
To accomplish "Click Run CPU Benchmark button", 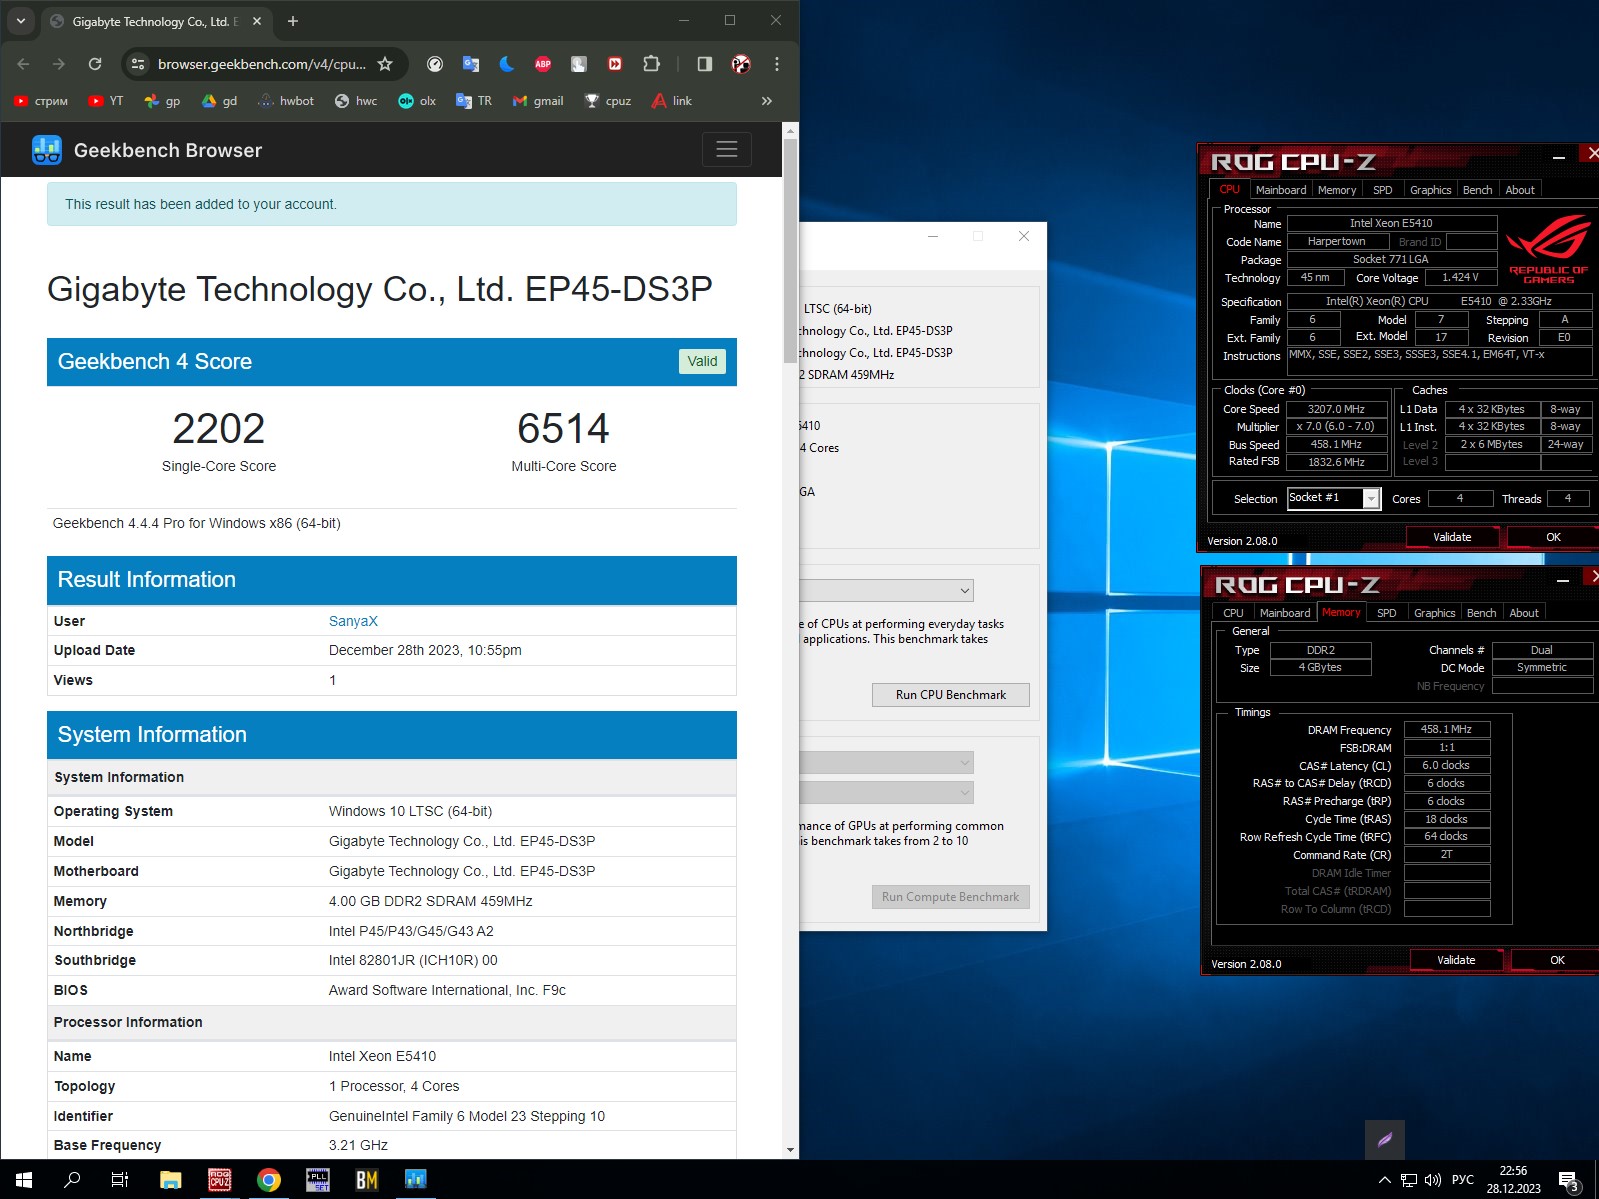I will (951, 695).
